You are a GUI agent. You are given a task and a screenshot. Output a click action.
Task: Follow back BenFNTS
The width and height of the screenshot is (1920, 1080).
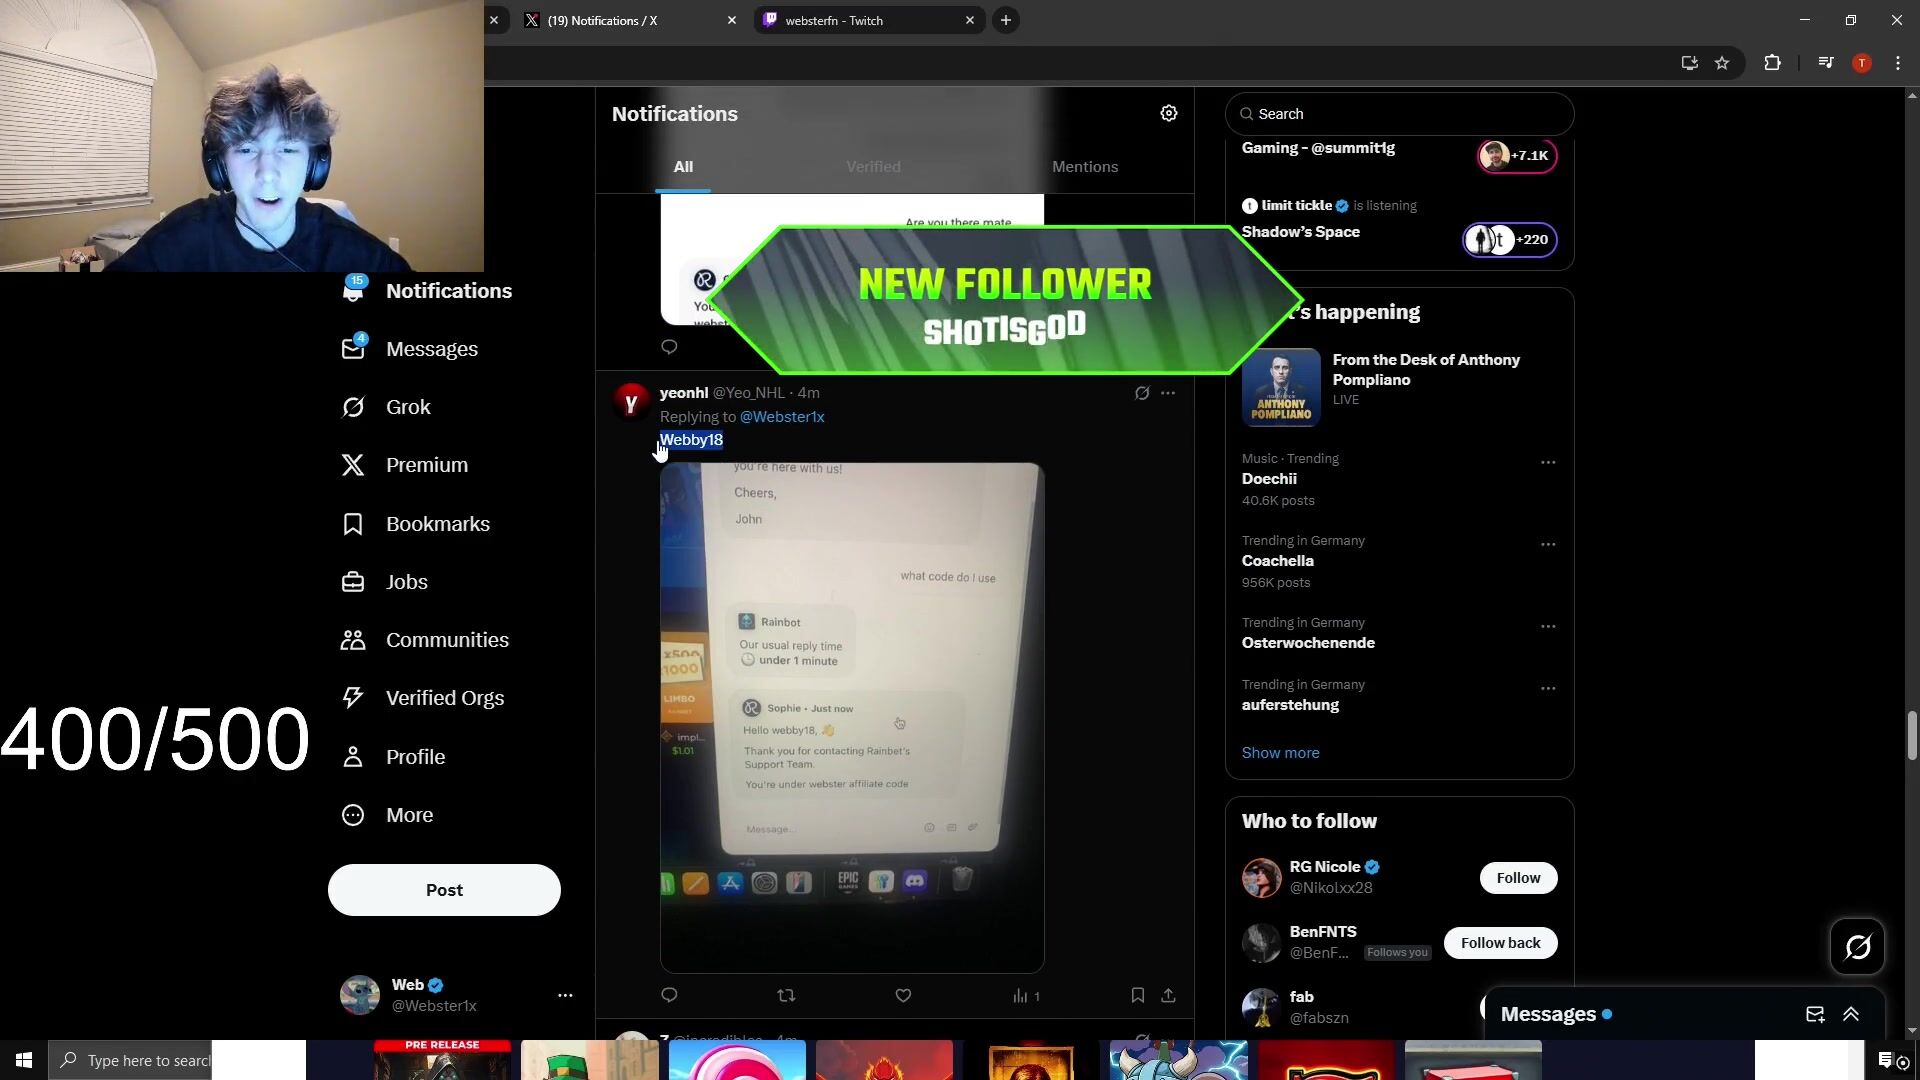tap(1500, 943)
